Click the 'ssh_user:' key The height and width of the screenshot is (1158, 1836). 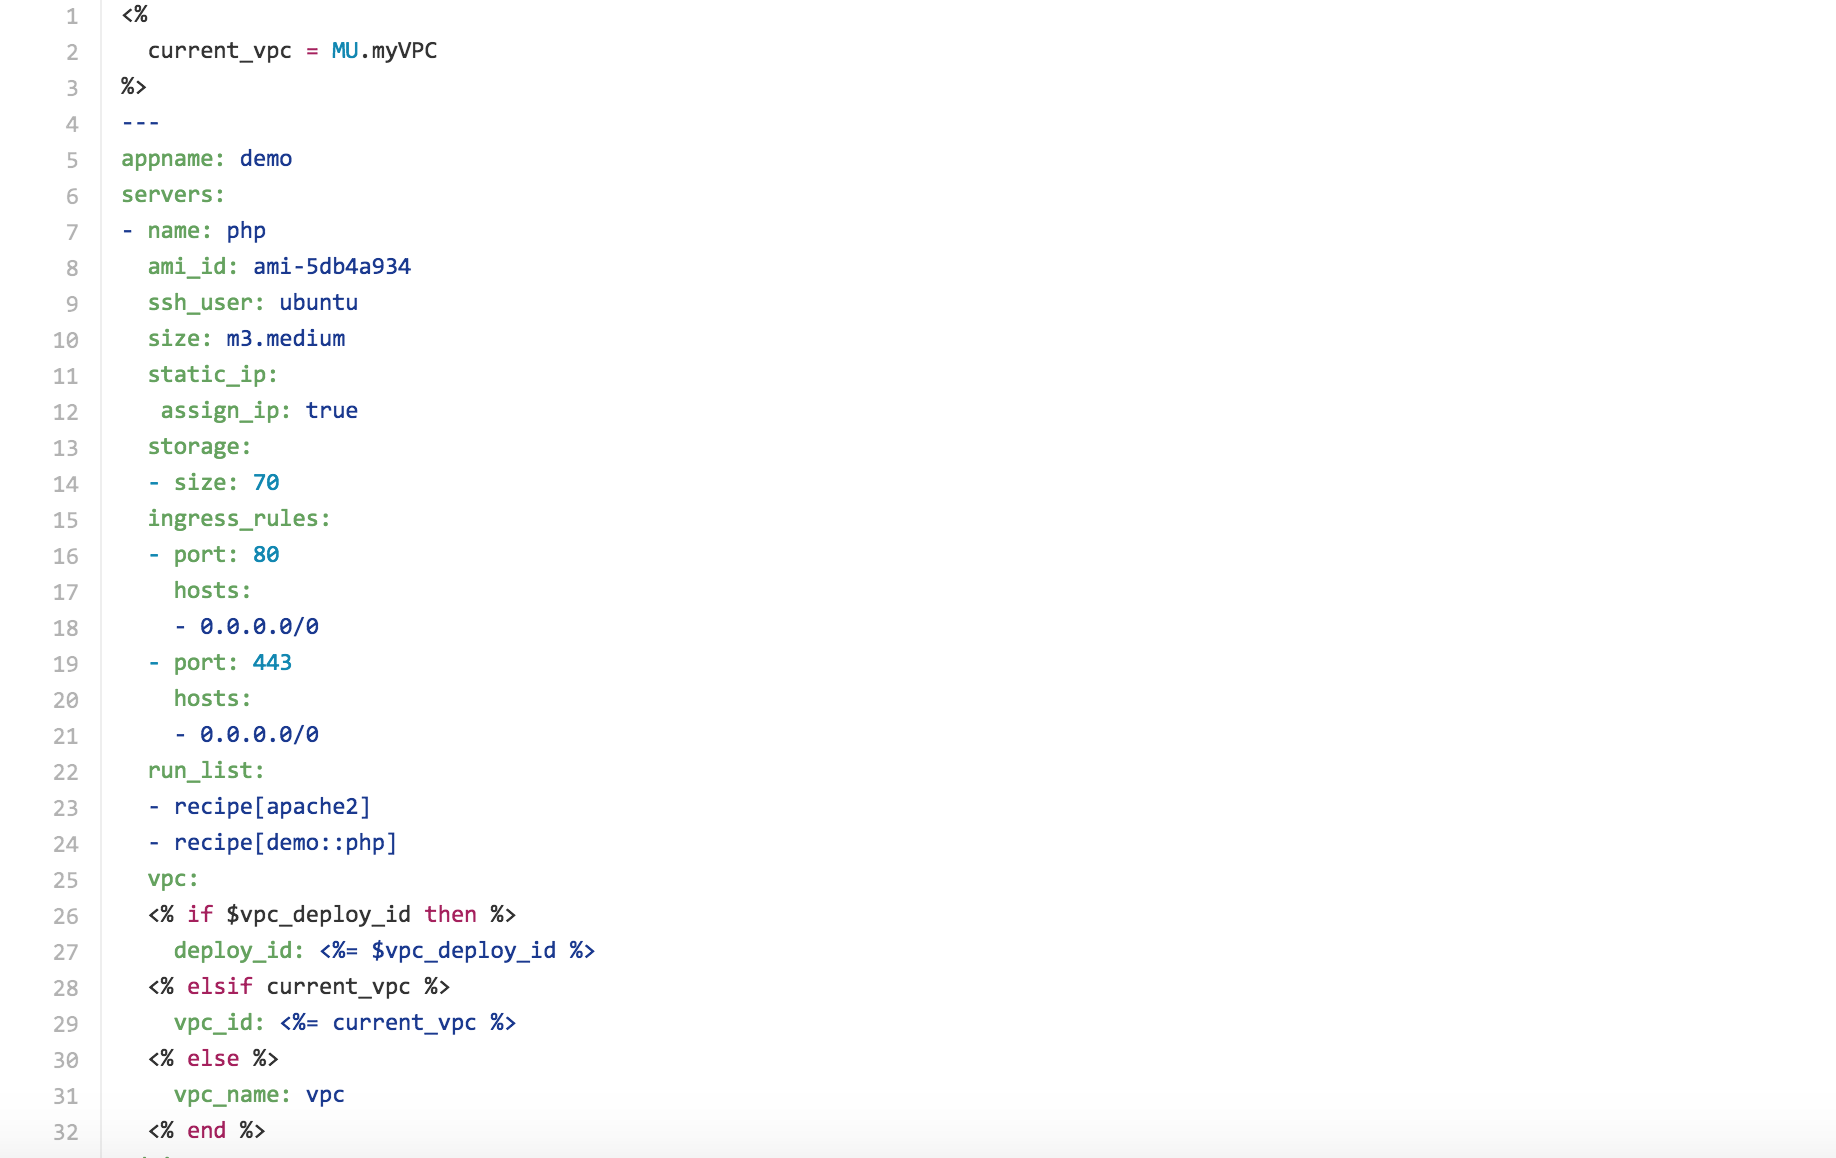pyautogui.click(x=206, y=303)
